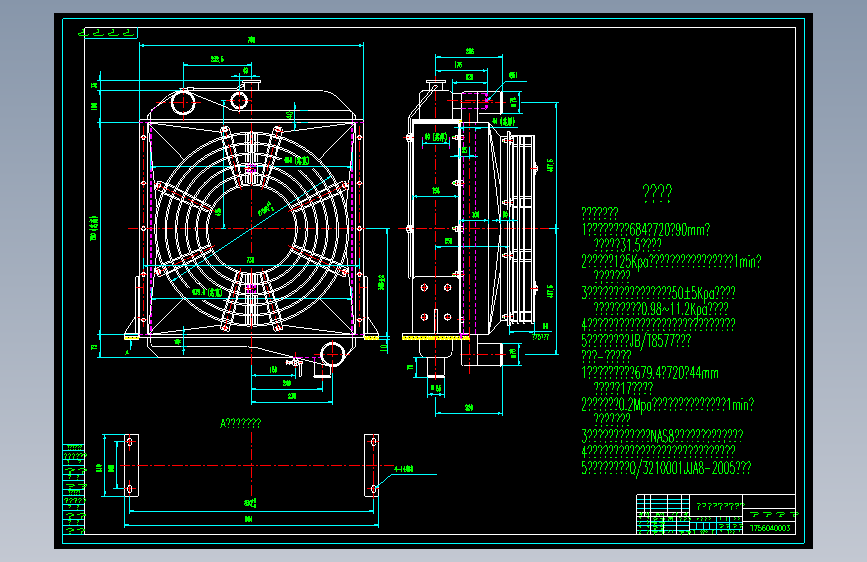867x562 pixels.
Task: Select the note line containing 31.5
Action: point(627,244)
